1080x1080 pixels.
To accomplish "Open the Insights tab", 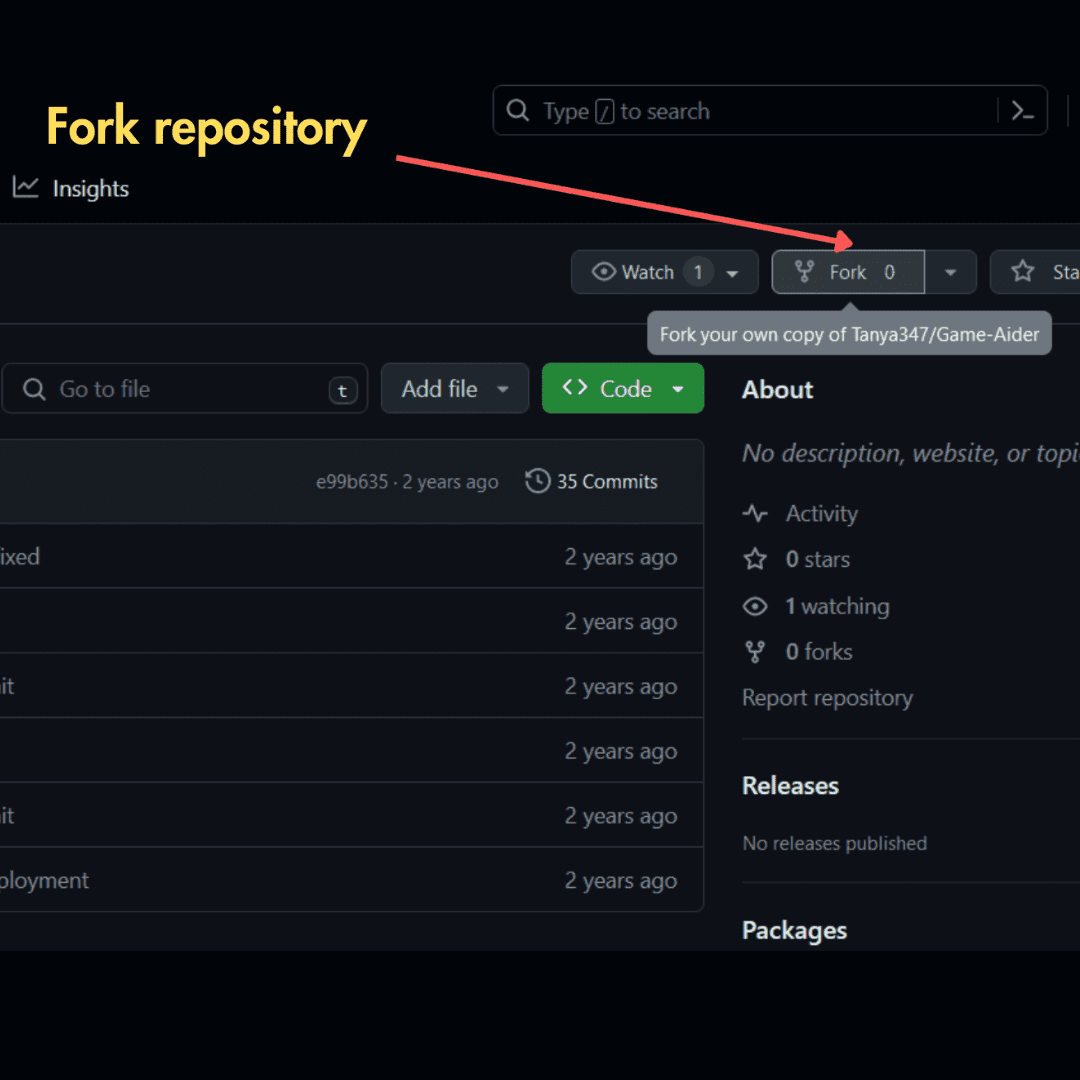I will [x=90, y=189].
